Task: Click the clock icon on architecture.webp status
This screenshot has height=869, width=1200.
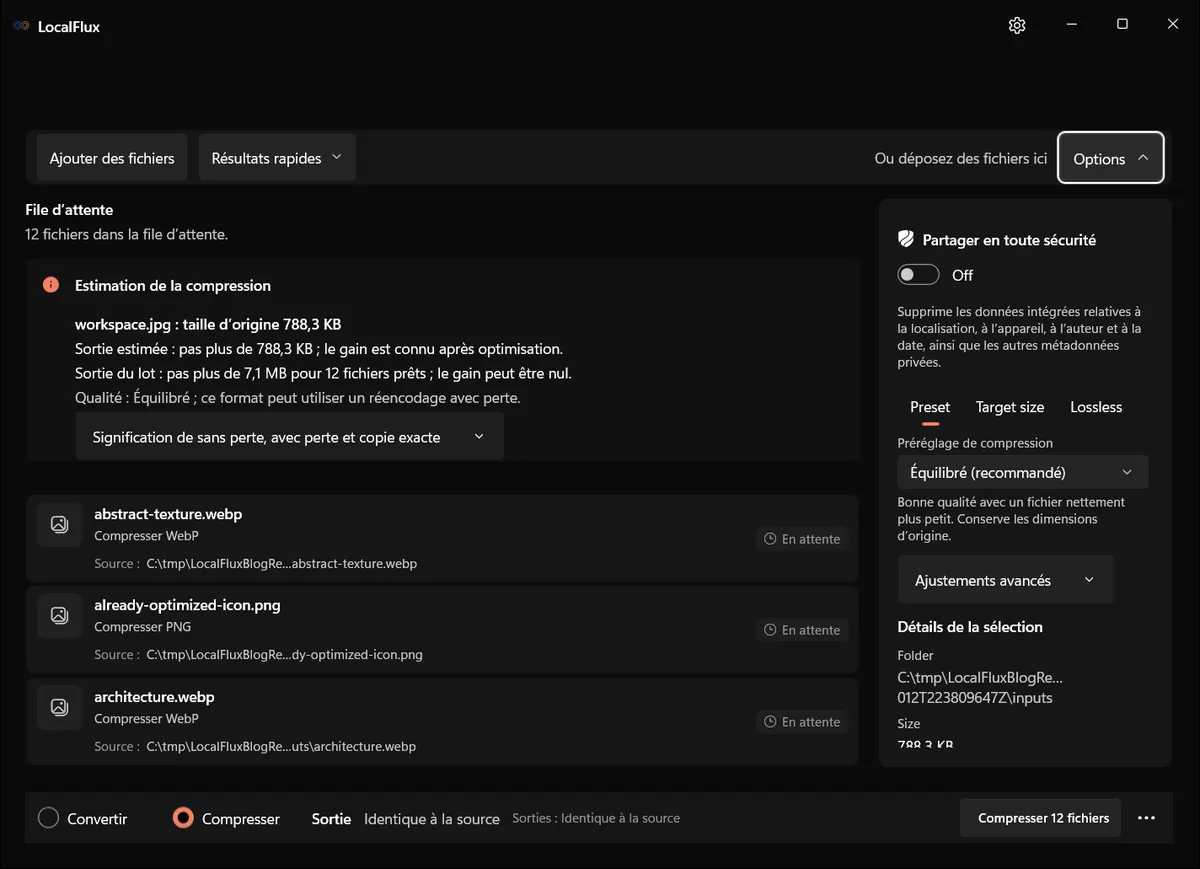Action: tap(770, 722)
